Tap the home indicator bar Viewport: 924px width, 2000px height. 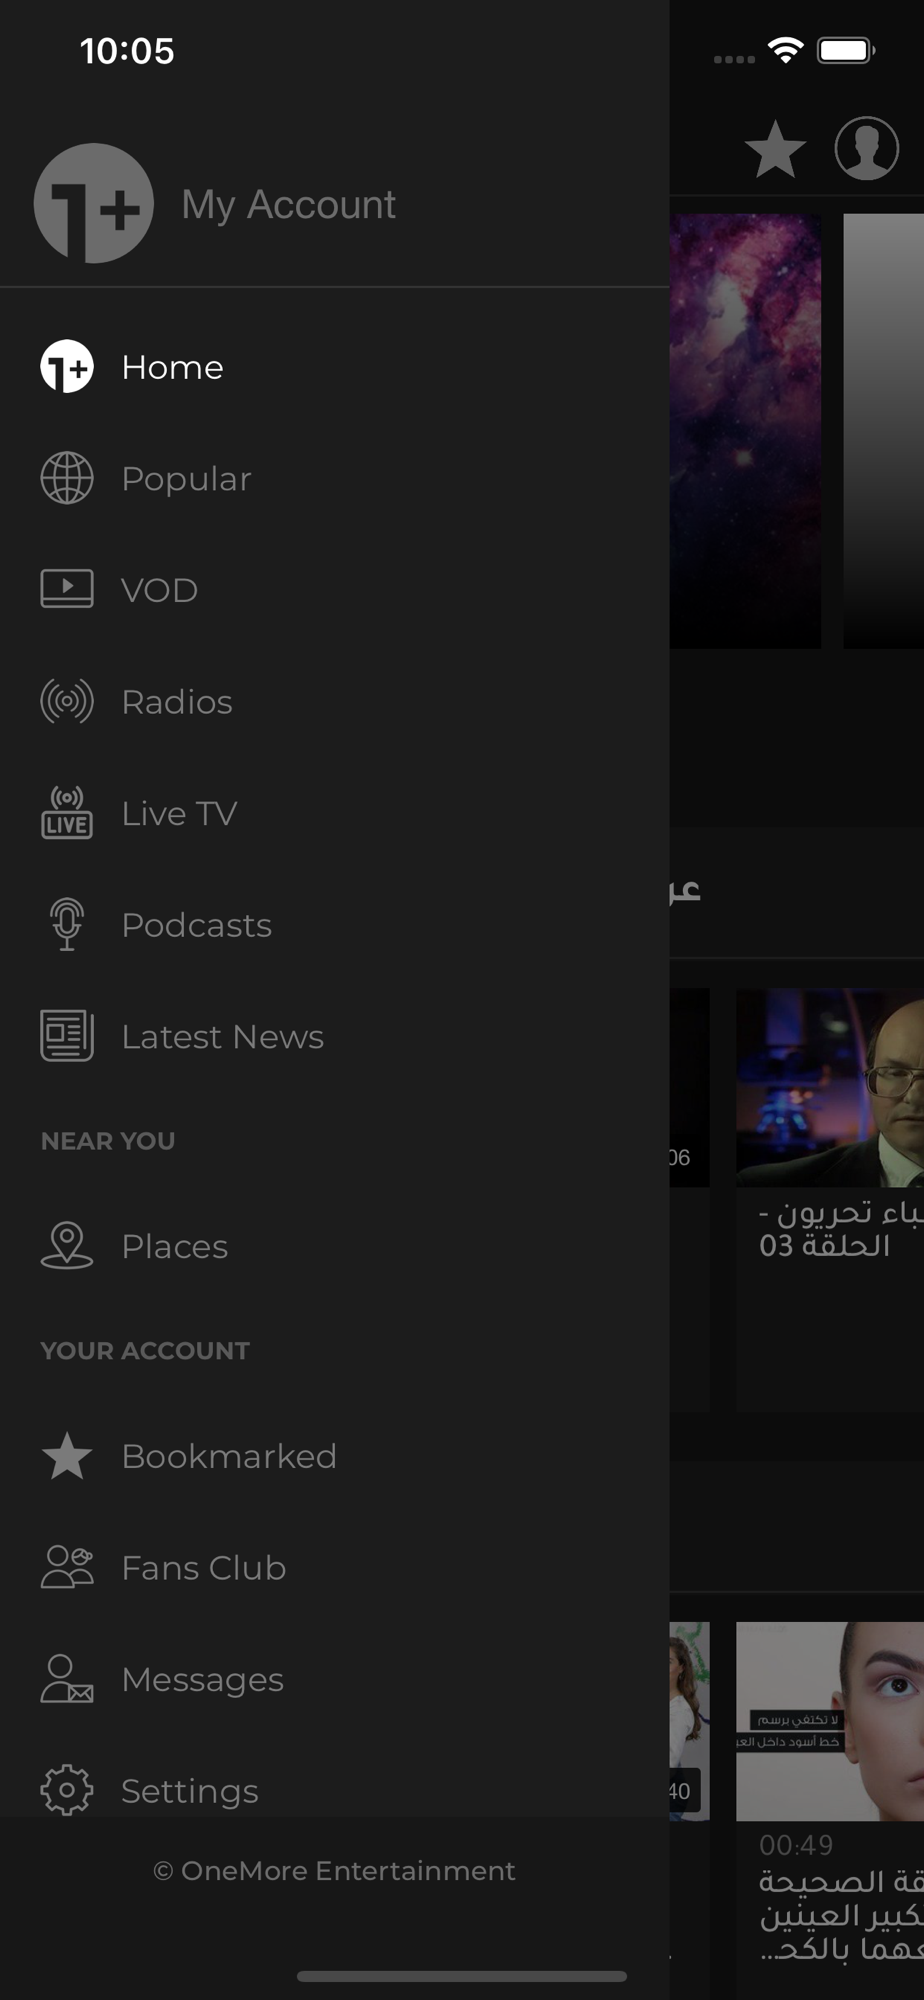click(462, 1976)
